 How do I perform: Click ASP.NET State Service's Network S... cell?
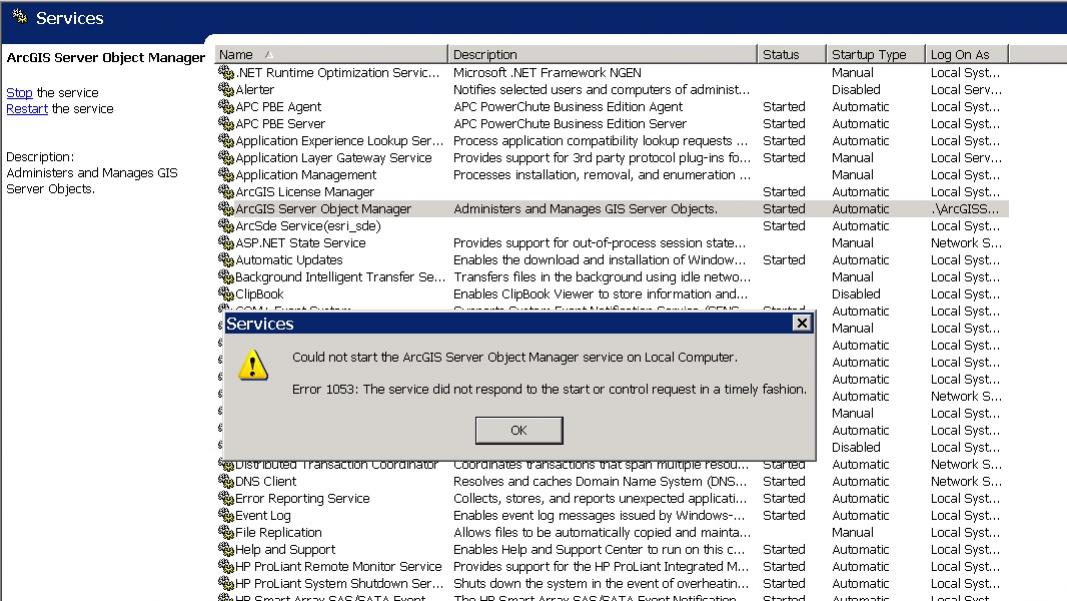(x=966, y=243)
